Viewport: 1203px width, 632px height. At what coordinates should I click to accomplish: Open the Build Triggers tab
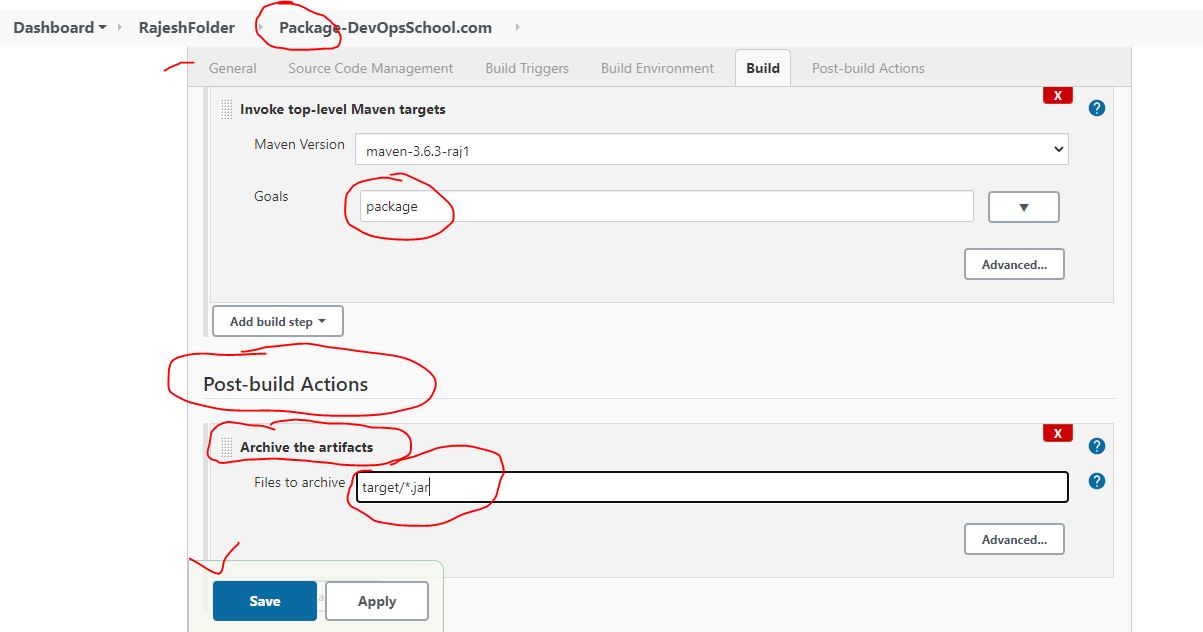527,67
